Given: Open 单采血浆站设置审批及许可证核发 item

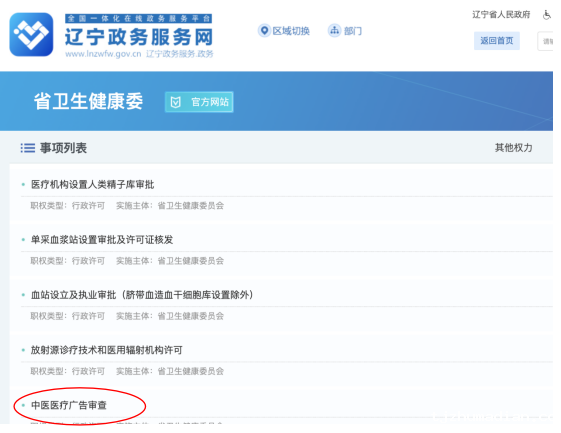Looking at the screenshot, I should 102,240.
